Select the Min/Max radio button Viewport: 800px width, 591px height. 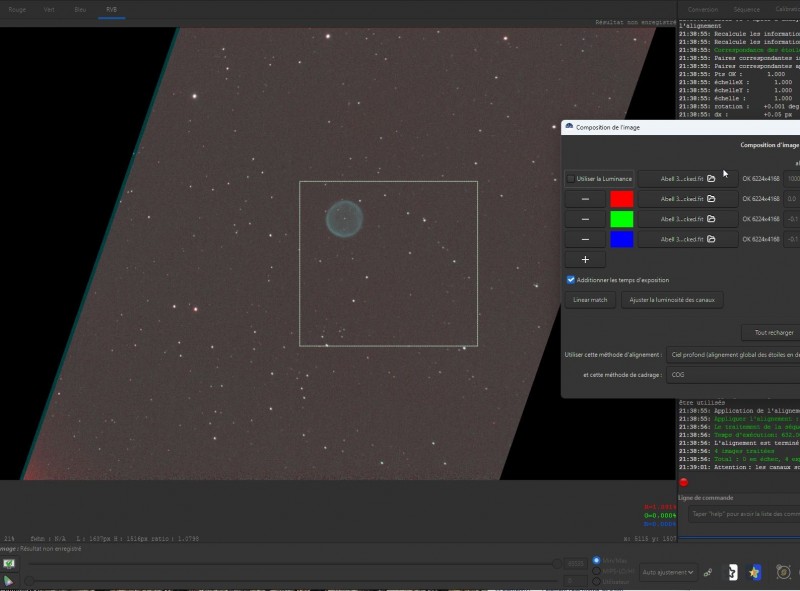596,560
